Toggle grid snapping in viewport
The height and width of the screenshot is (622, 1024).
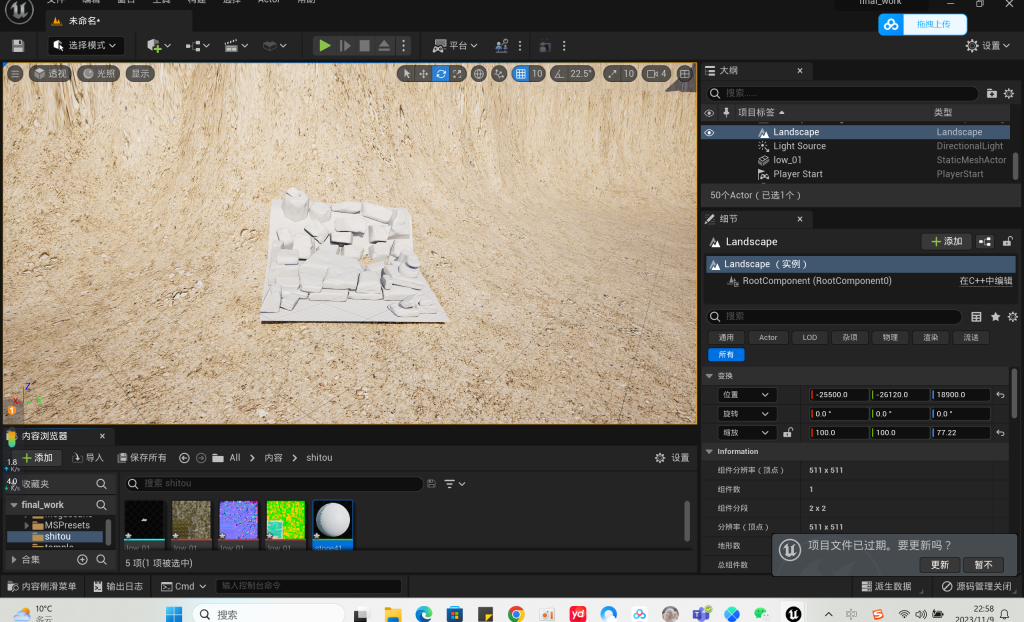click(x=520, y=74)
